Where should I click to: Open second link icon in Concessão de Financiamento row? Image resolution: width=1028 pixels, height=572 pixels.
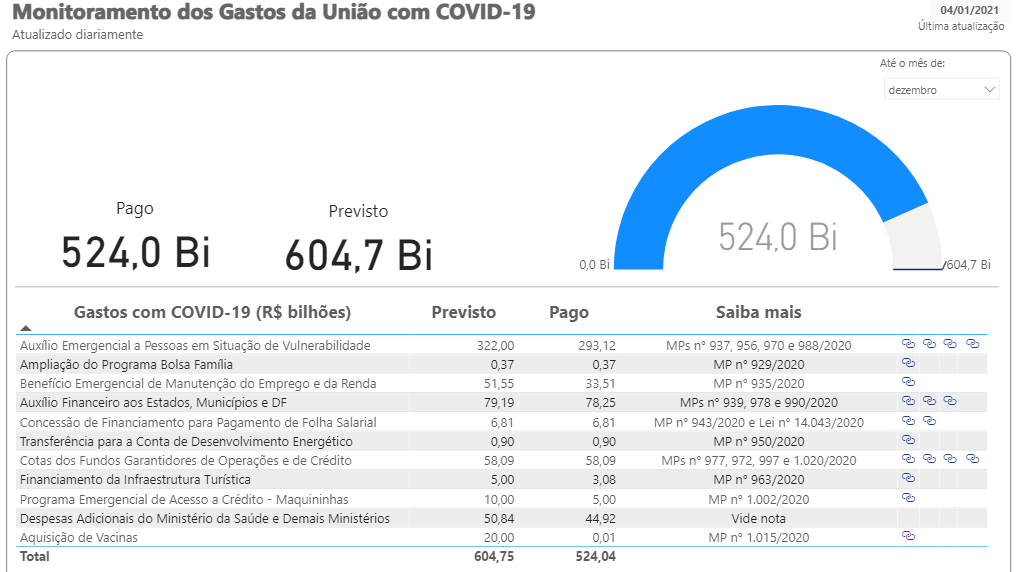929,420
